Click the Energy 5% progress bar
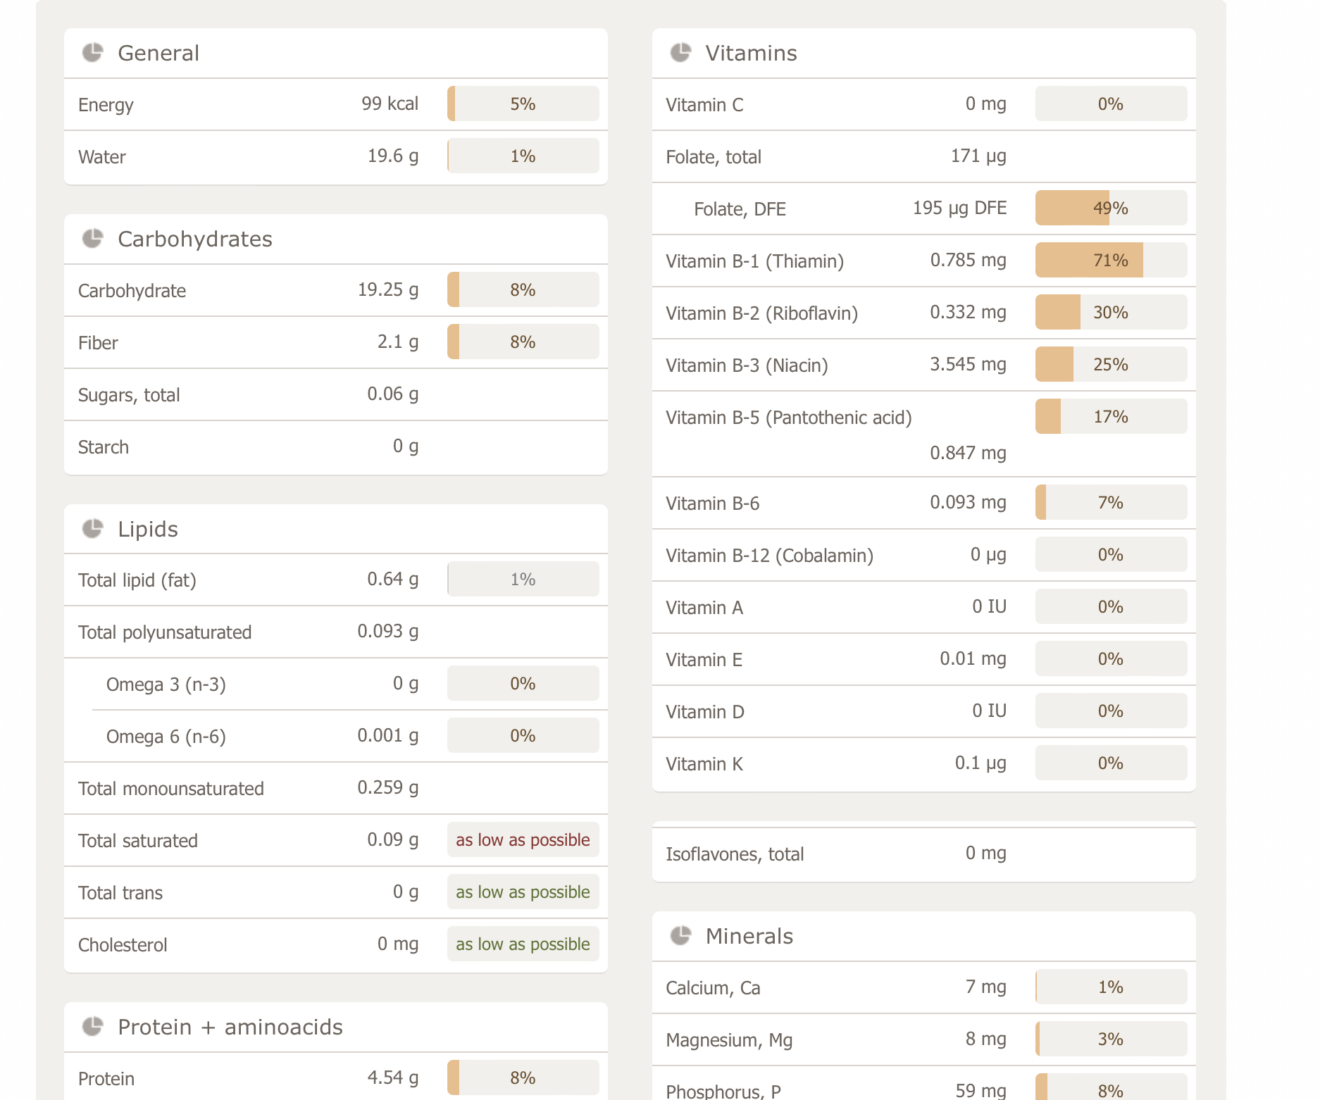 coord(522,103)
